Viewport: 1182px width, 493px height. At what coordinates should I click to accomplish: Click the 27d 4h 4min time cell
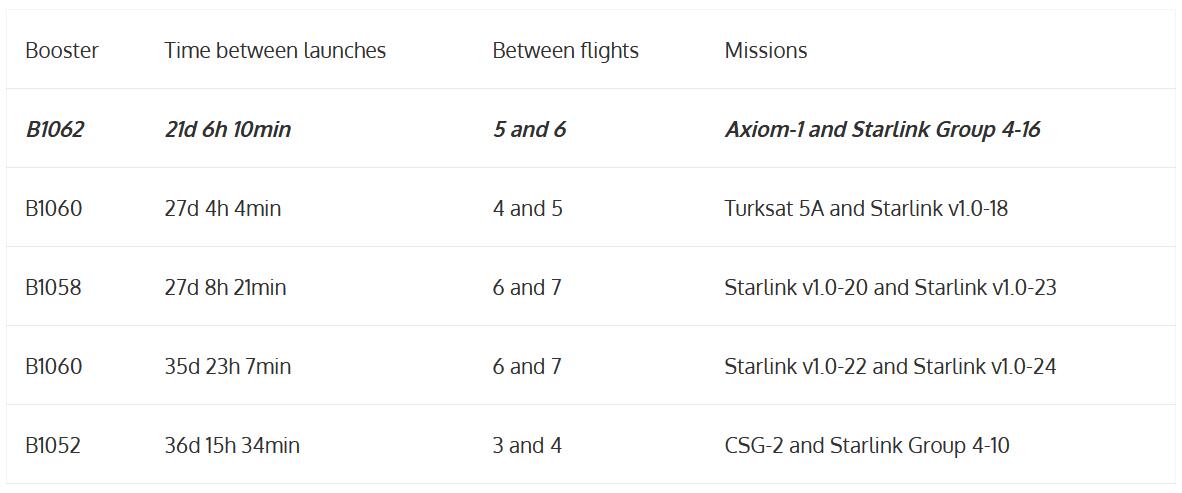click(223, 208)
